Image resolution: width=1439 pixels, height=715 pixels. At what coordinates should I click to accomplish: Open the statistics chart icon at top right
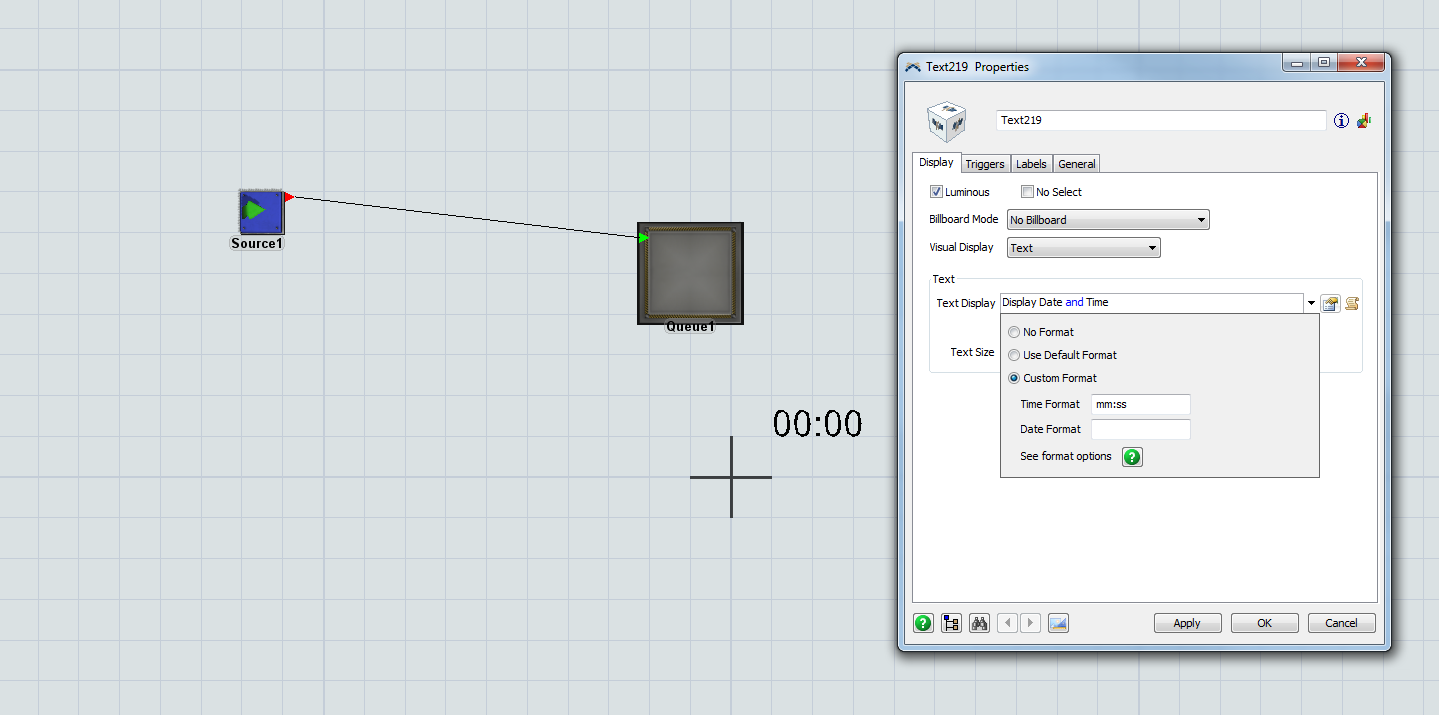[x=1363, y=120]
